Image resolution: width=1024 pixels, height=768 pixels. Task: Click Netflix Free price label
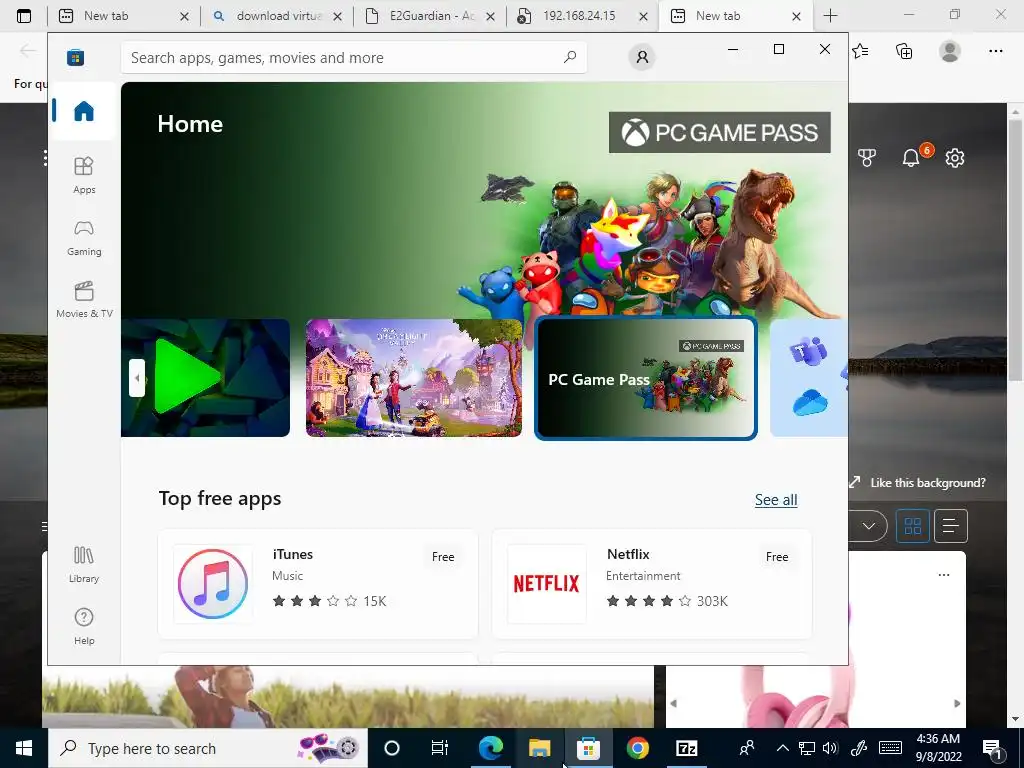click(776, 557)
